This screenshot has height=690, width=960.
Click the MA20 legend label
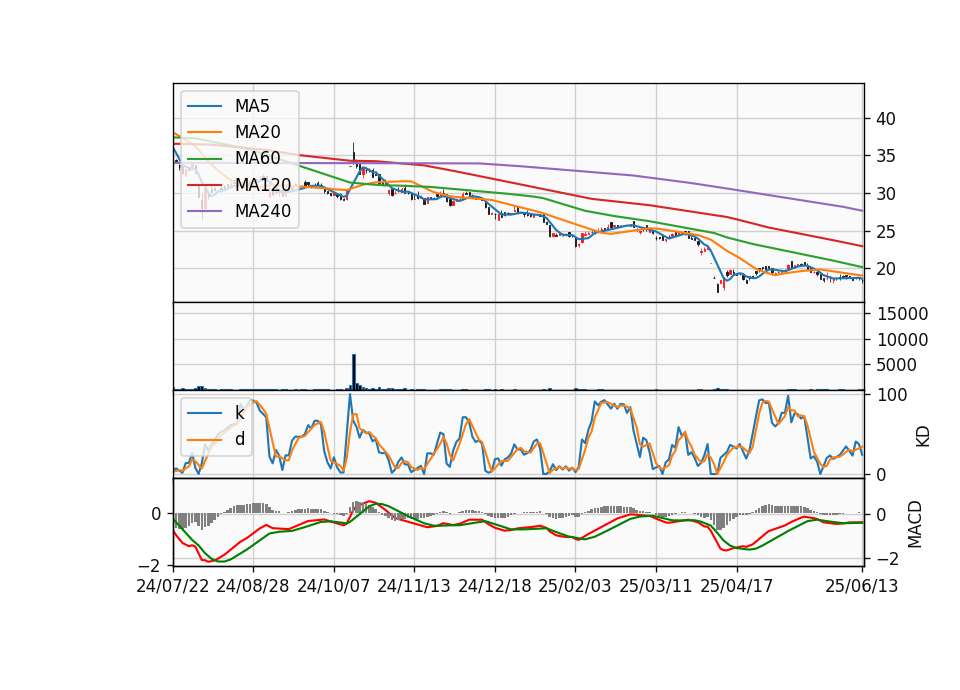coord(257,132)
